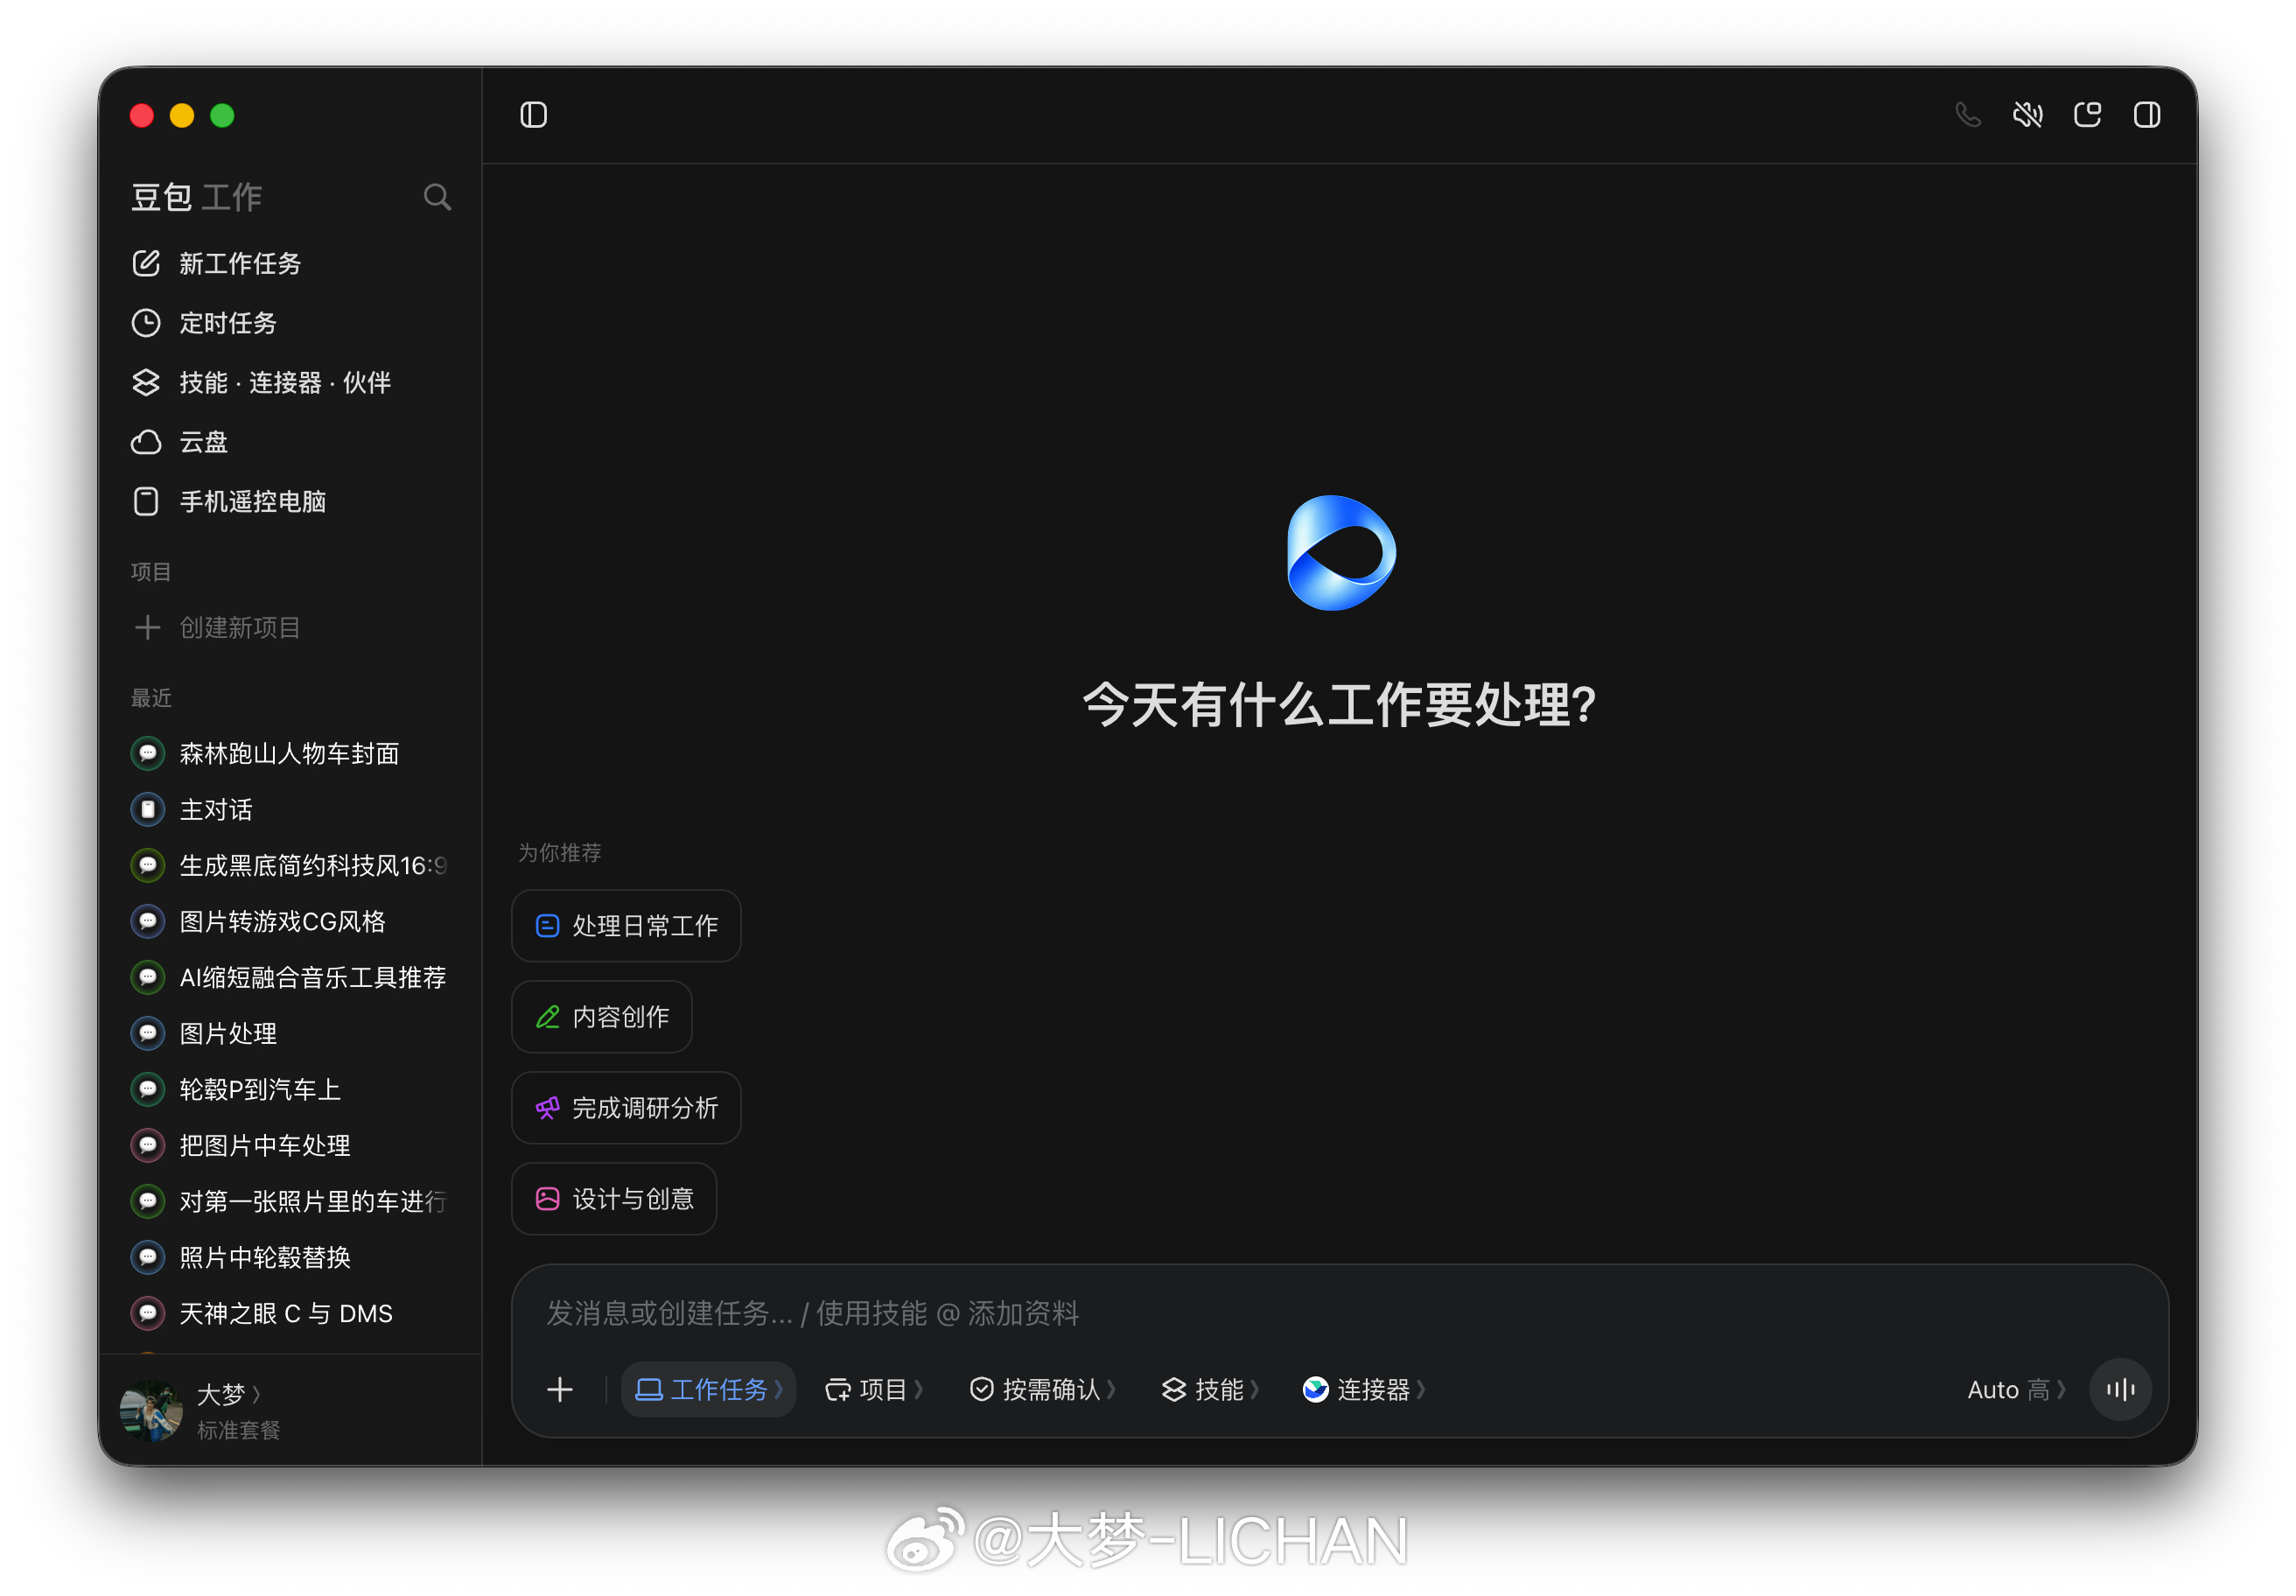
Task: Click the pop-out window icon
Action: pos(2087,115)
